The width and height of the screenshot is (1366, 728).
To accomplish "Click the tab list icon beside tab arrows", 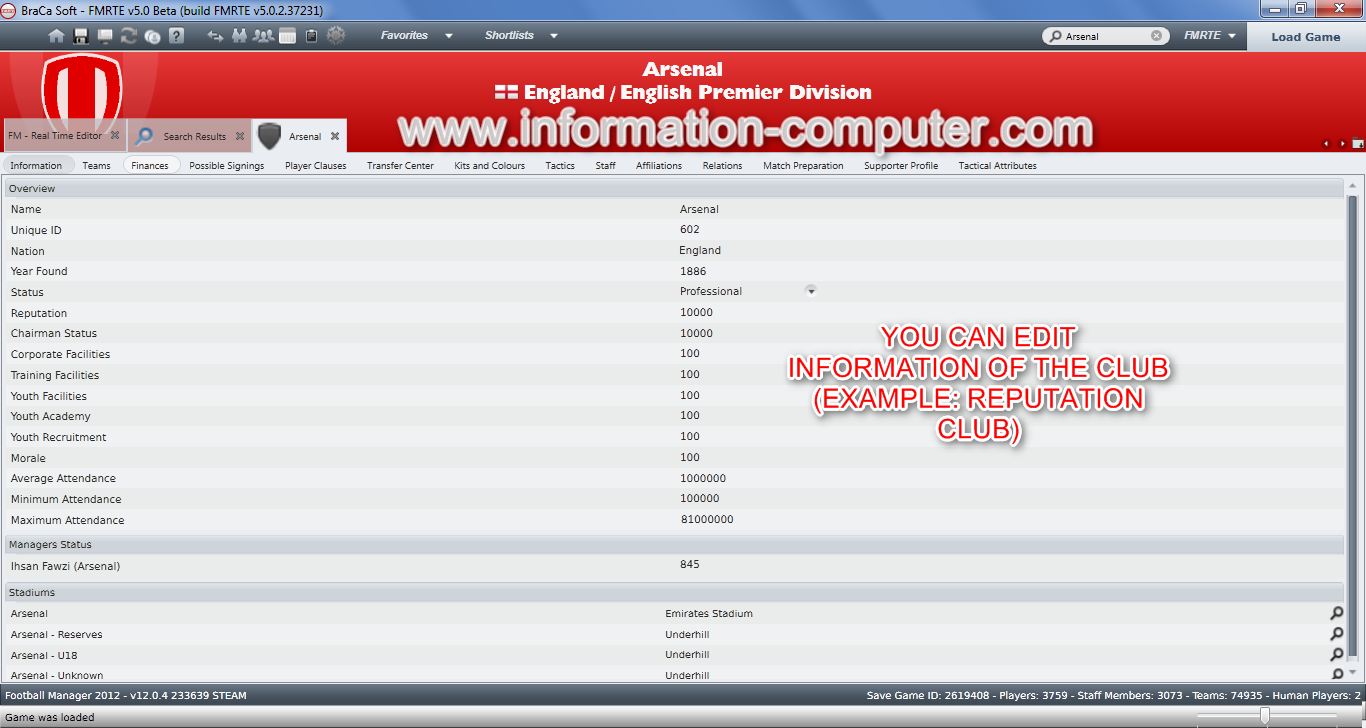I will click(x=1357, y=144).
